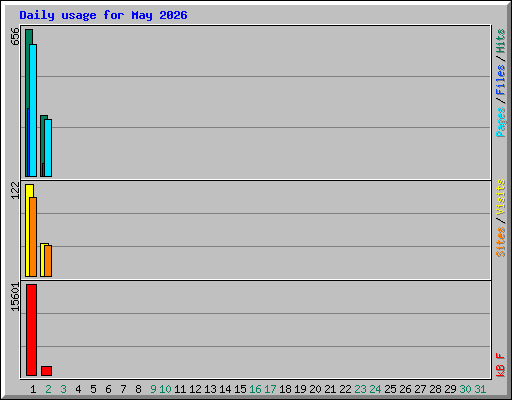Click day 22 on the x-axis

tap(345, 389)
